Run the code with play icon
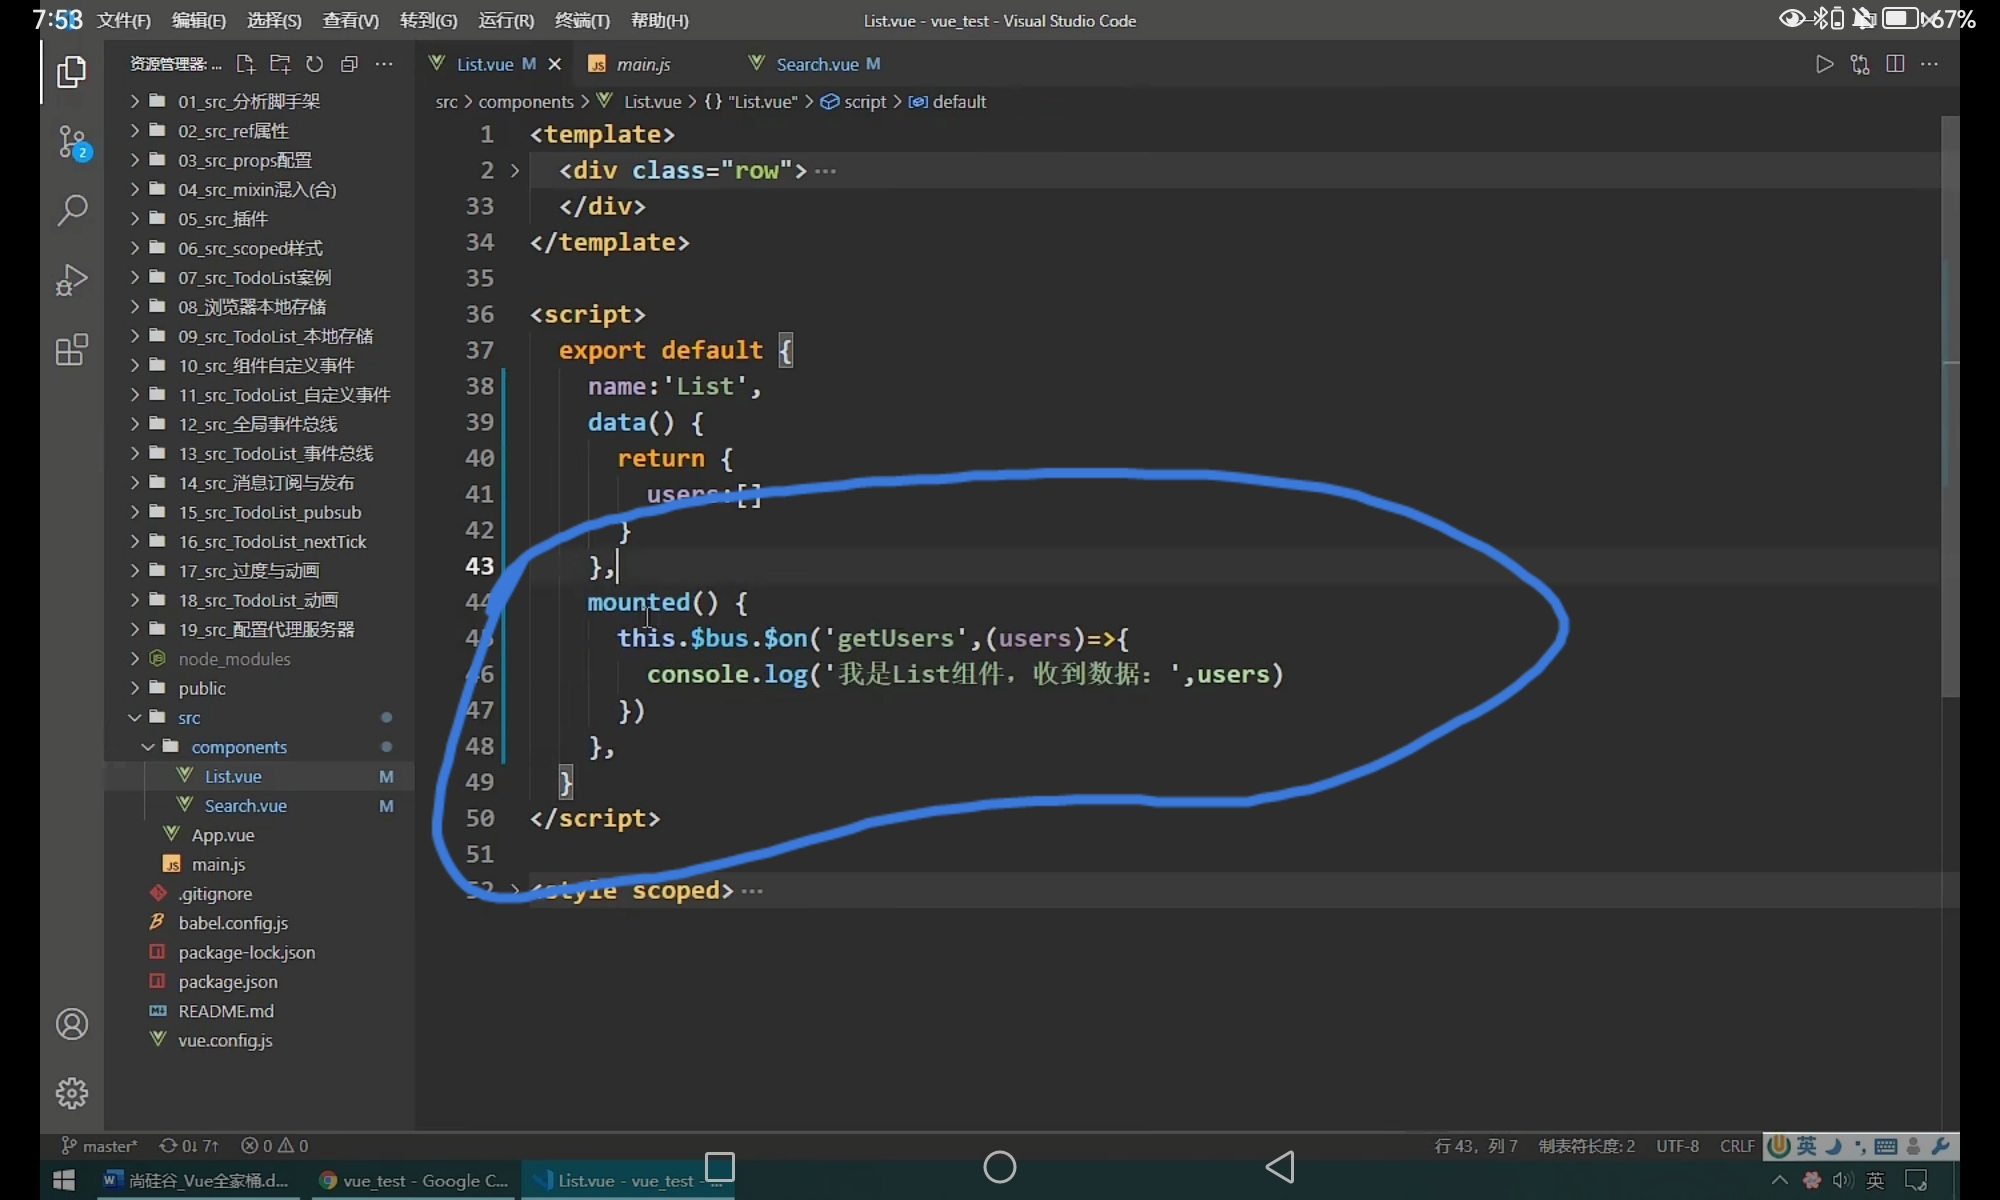 (1824, 64)
